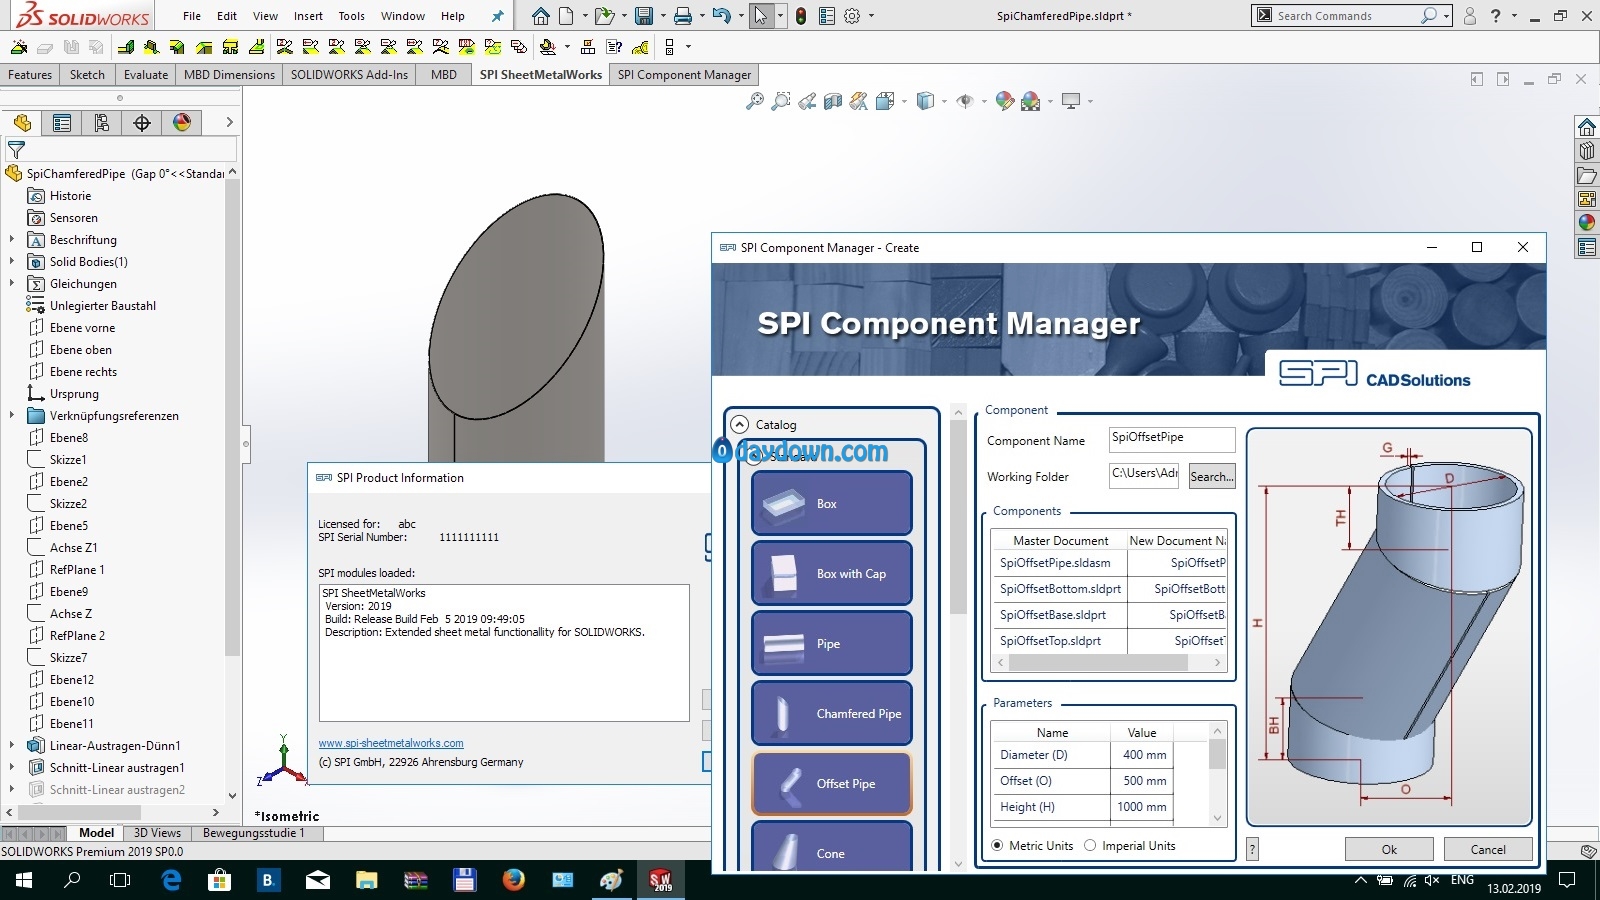Switch to the SPI Component Manager tab
This screenshot has width=1600, height=900.
684,75
